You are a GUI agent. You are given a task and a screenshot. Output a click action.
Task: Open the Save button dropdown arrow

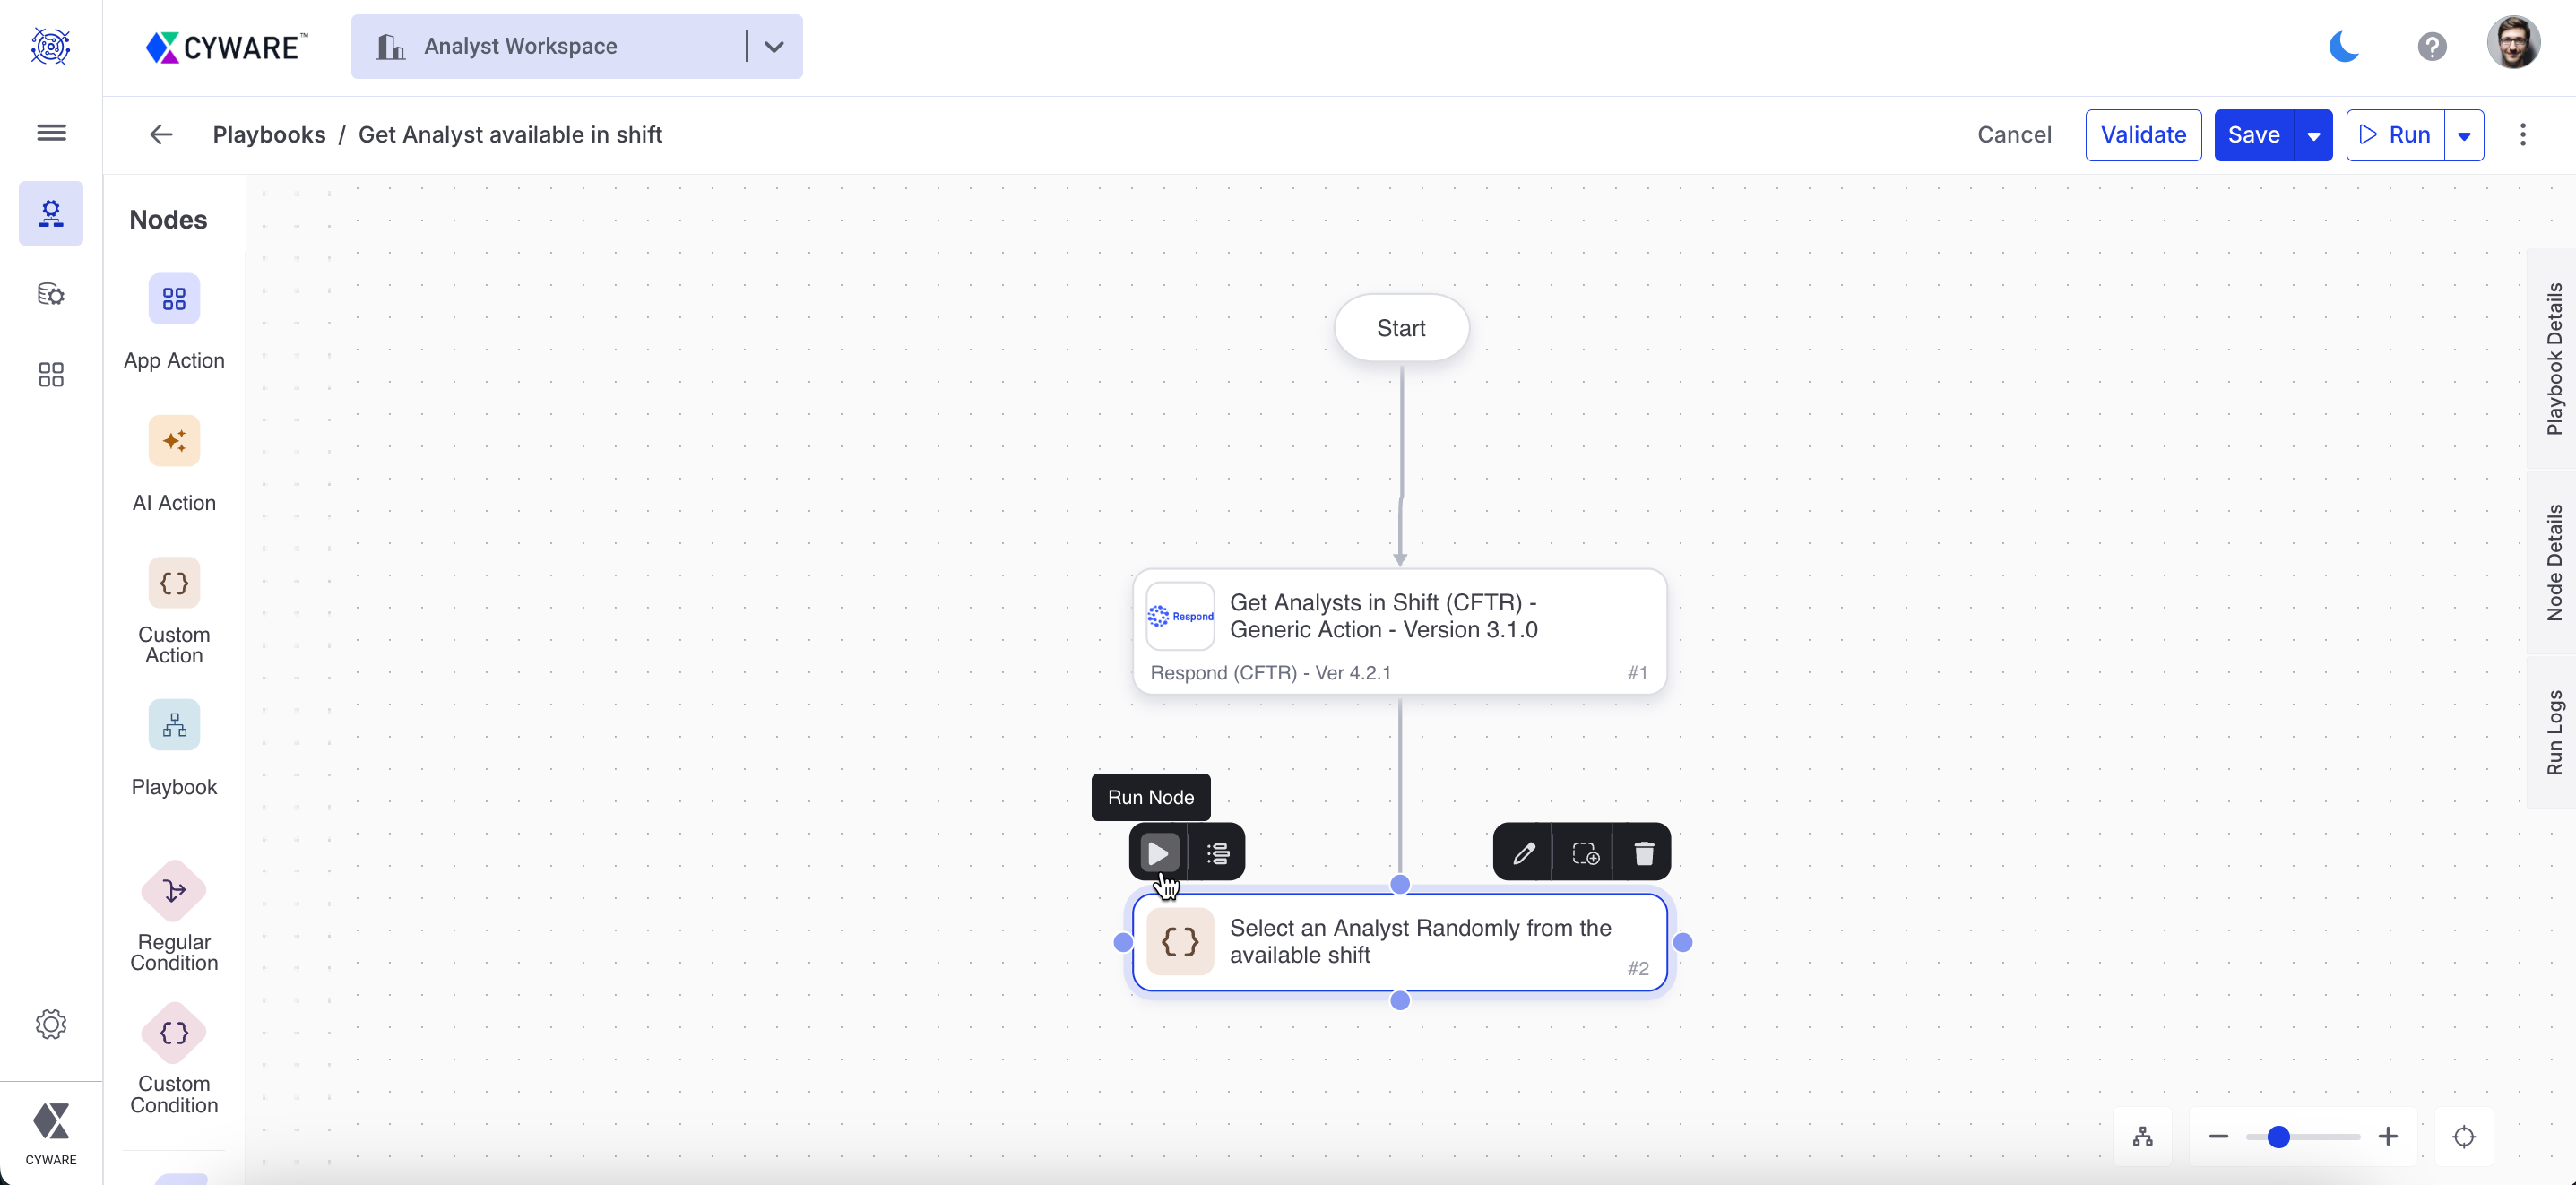click(2313, 135)
